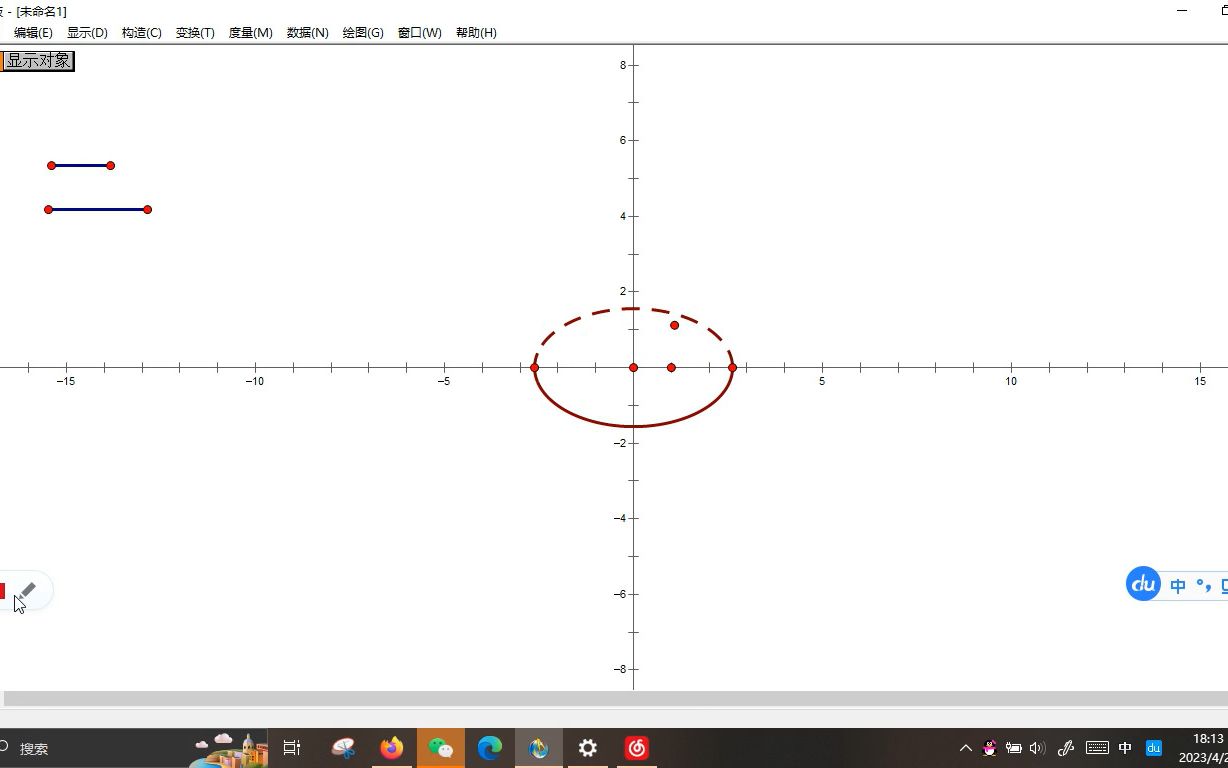The width and height of the screenshot is (1228, 768).
Task: Open Microsoft Edge from the taskbar
Action: click(x=490, y=748)
